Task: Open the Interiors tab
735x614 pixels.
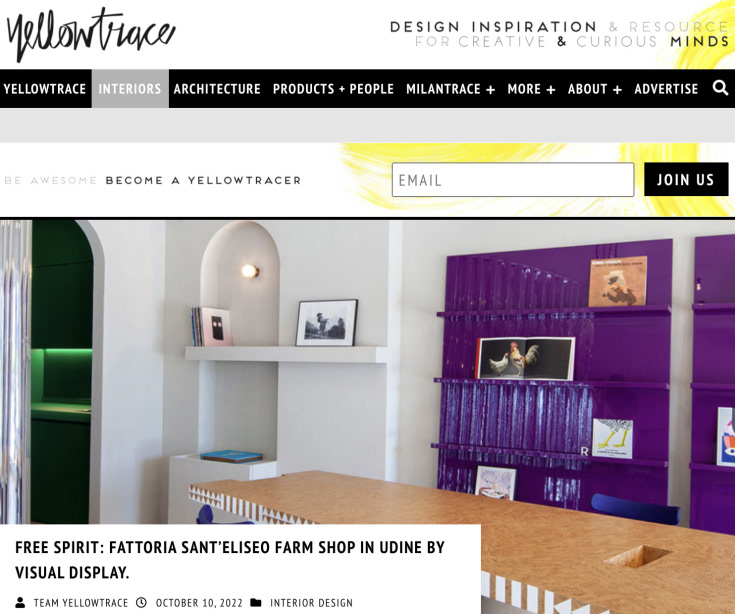Action: coord(130,89)
